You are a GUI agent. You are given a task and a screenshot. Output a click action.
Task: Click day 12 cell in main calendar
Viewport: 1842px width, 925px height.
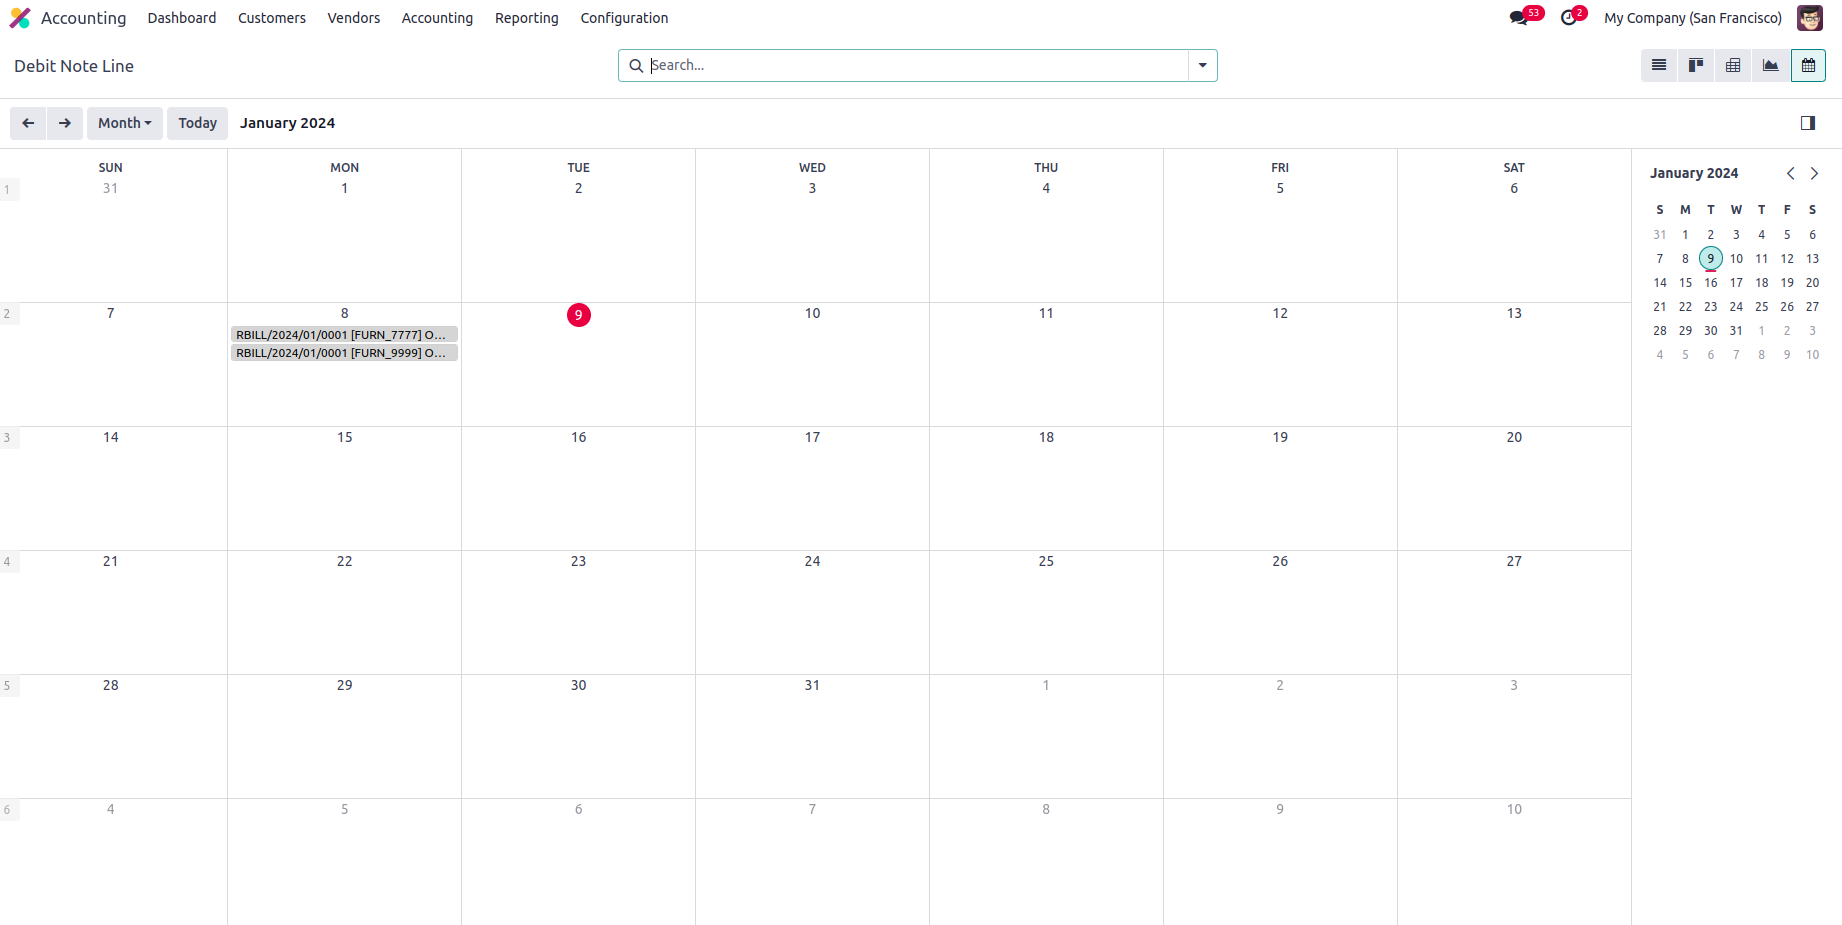(x=1280, y=365)
